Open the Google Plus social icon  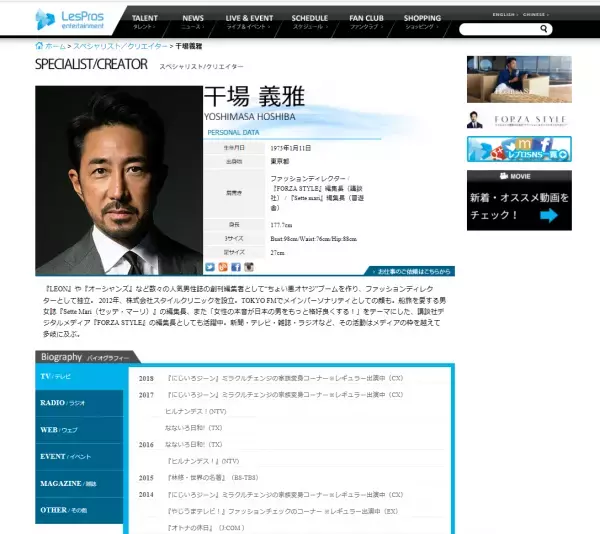(223, 267)
